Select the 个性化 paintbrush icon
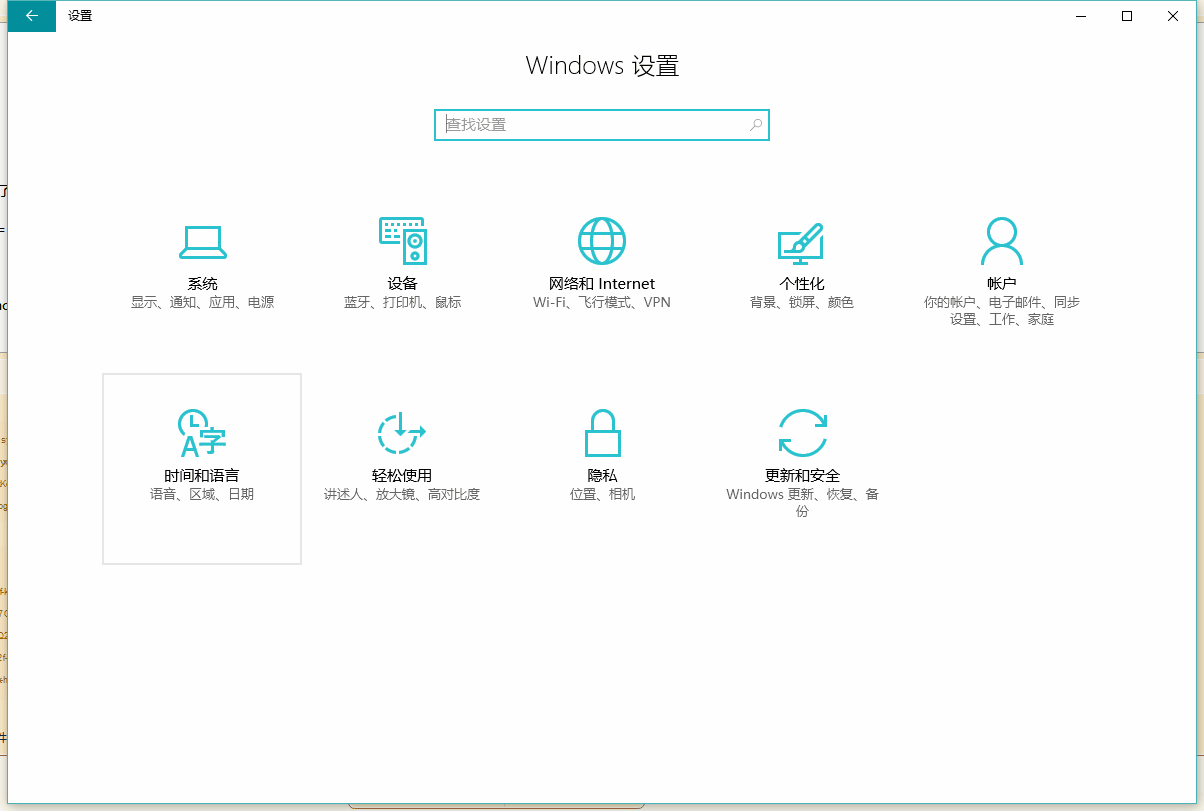Image resolution: width=1204 pixels, height=811 pixels. 801,241
